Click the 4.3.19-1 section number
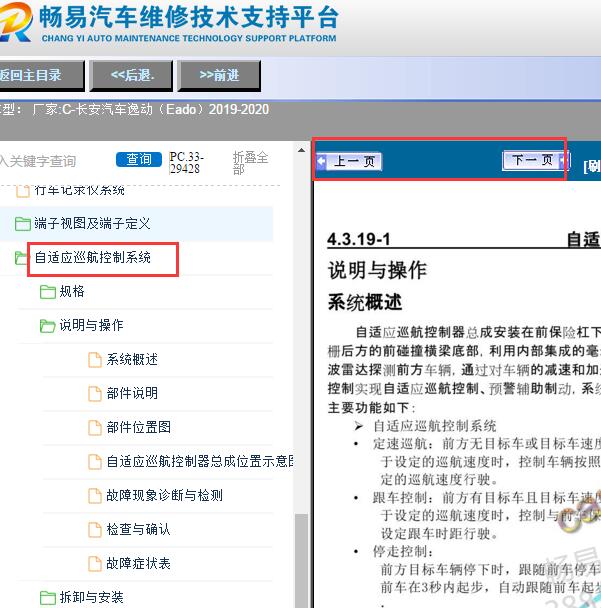This screenshot has height=608, width=601. point(359,239)
